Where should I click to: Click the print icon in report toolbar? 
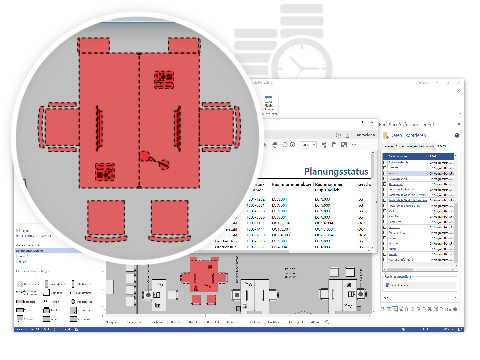tap(275, 145)
